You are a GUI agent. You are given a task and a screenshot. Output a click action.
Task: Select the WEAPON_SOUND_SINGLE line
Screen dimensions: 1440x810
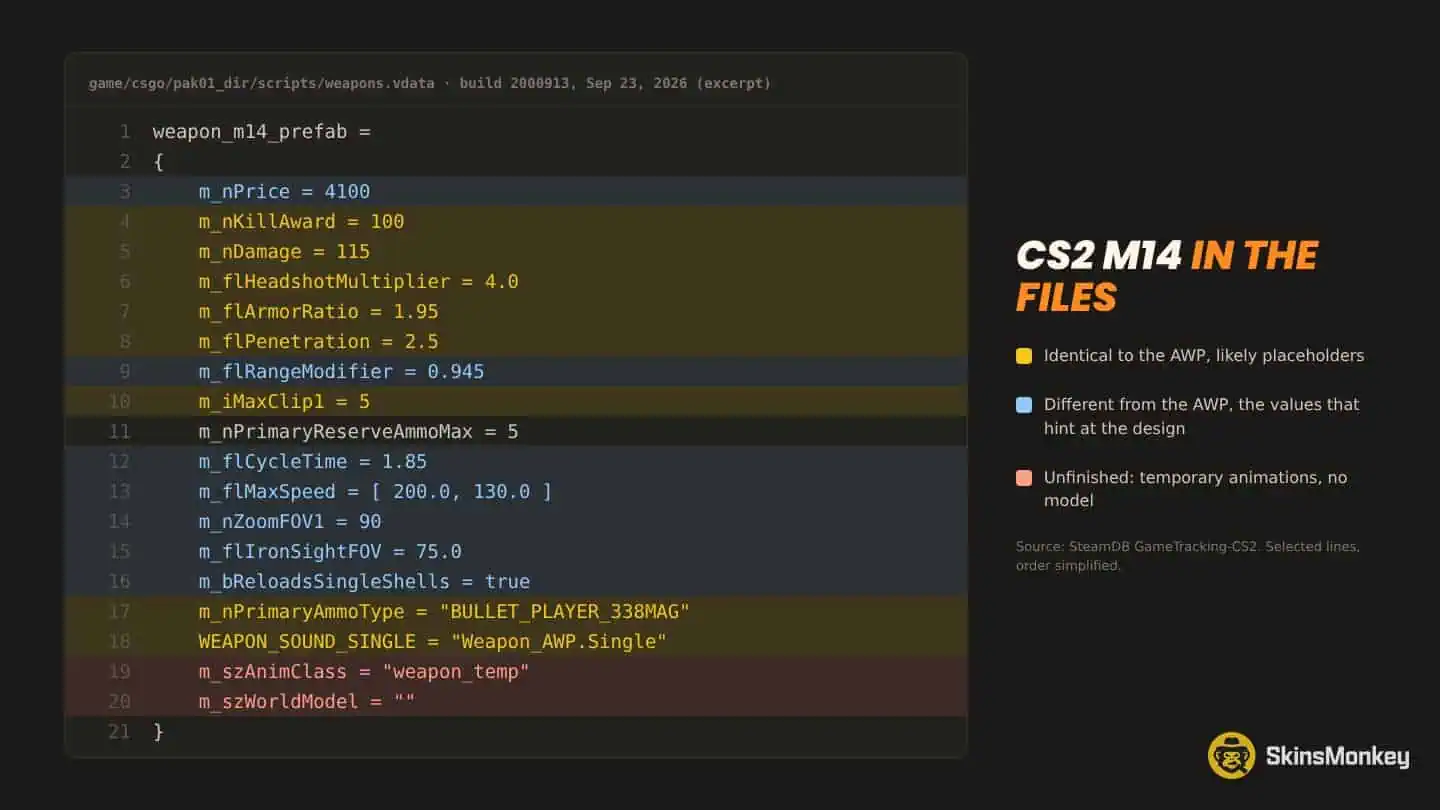[516, 642]
